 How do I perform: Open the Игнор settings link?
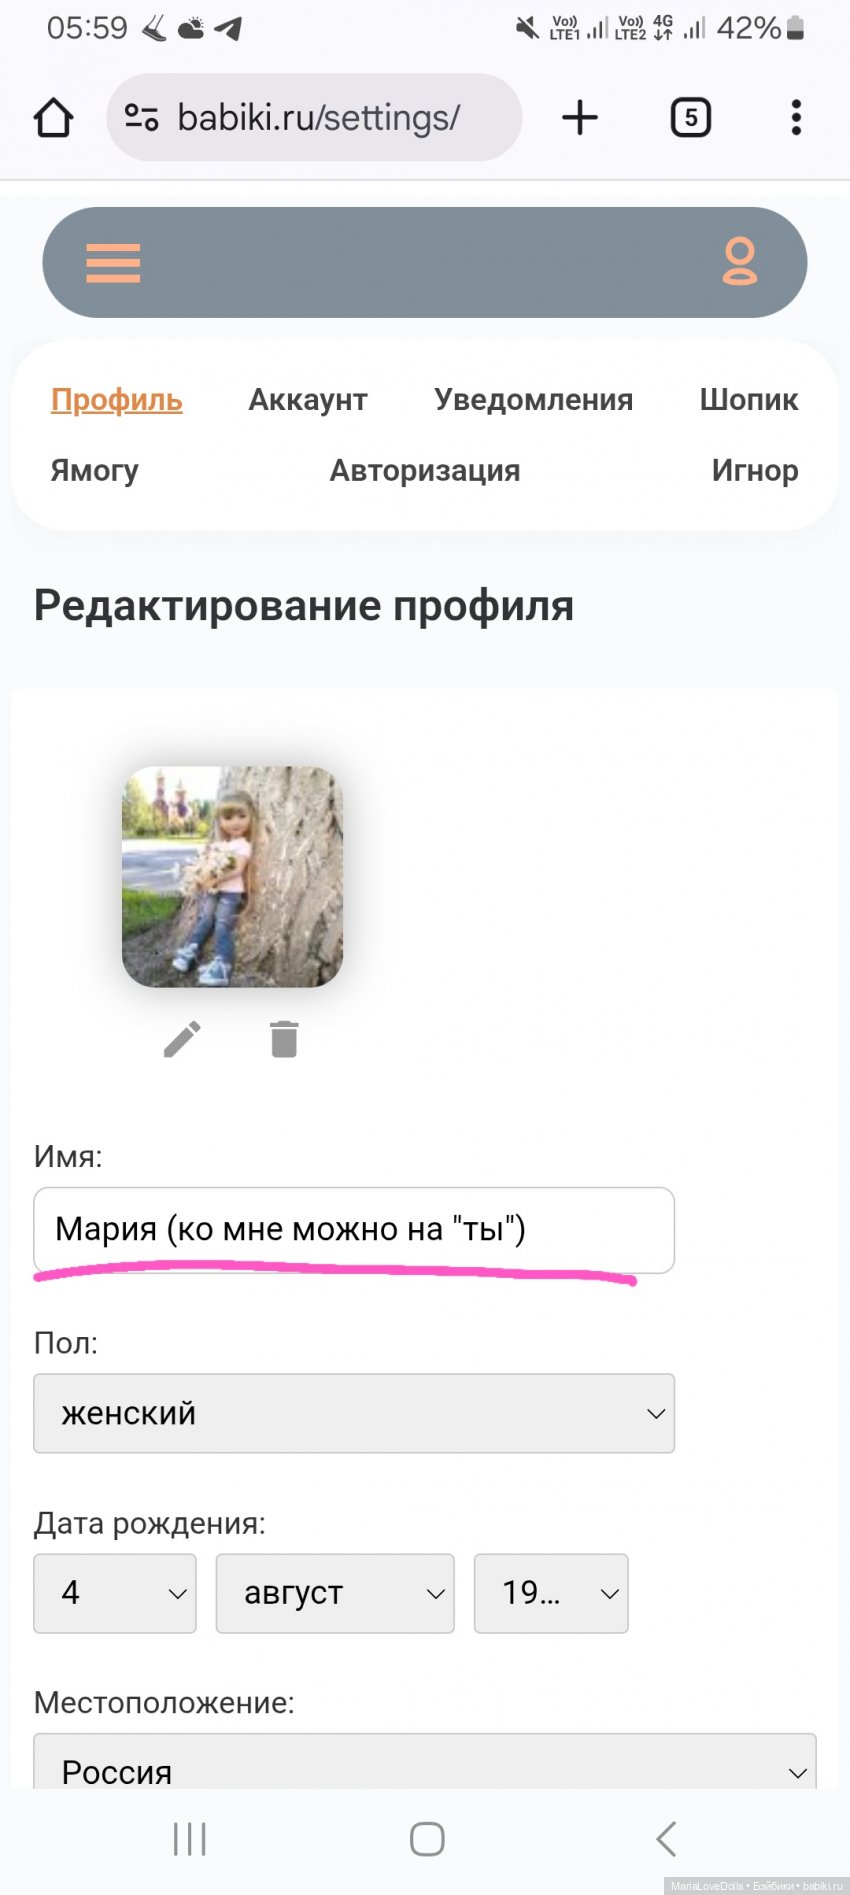pyautogui.click(x=754, y=471)
